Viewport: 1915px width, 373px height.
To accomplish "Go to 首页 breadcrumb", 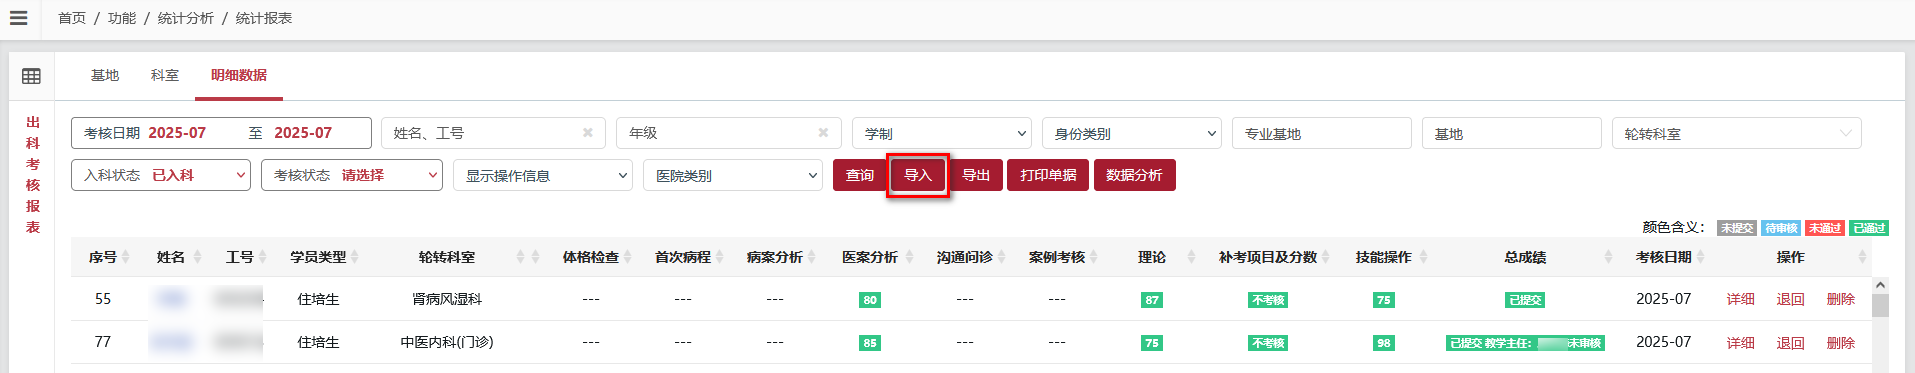I will click(x=72, y=18).
